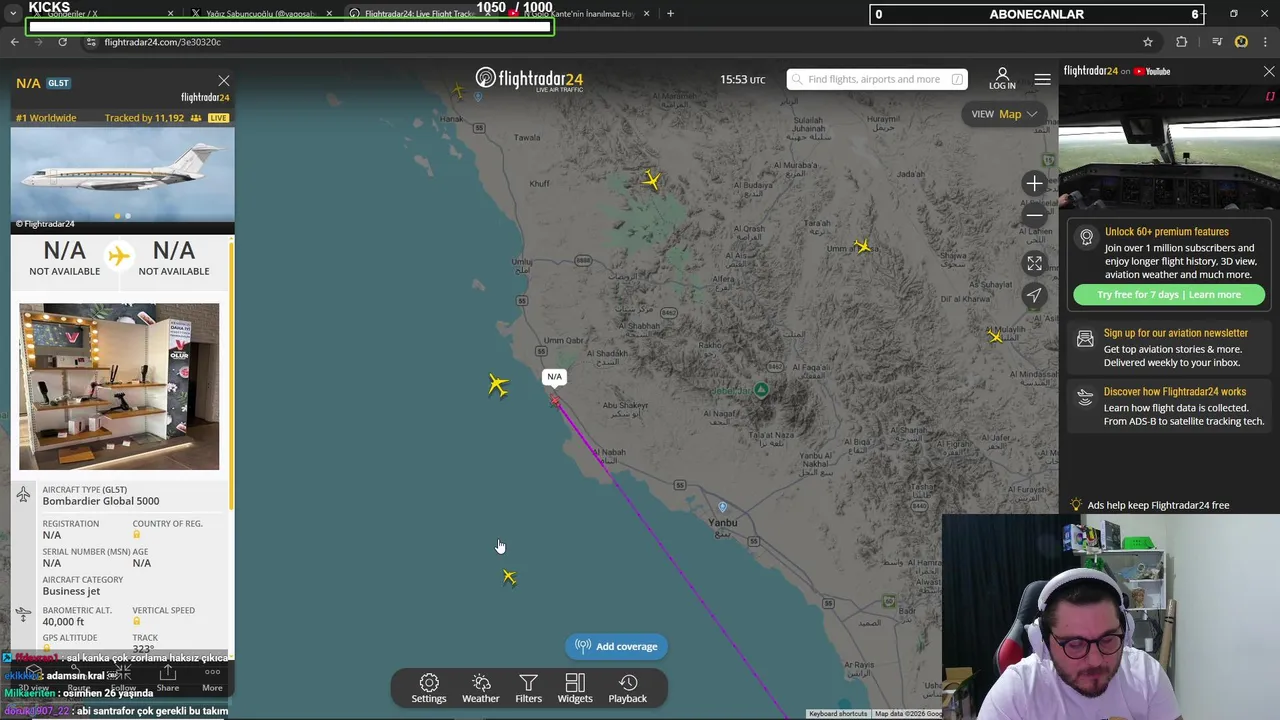Click the Keyboard shortcuts map link
Image resolution: width=1280 pixels, height=720 pixels.
click(x=838, y=714)
